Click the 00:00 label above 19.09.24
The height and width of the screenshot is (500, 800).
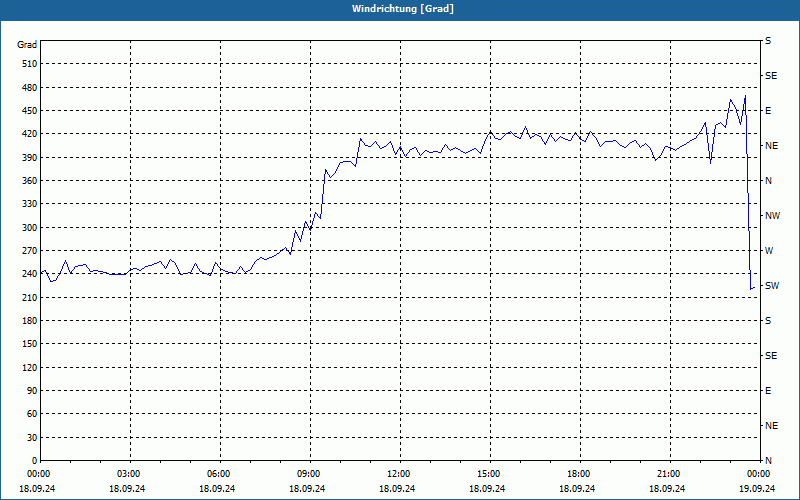pyautogui.click(x=759, y=474)
